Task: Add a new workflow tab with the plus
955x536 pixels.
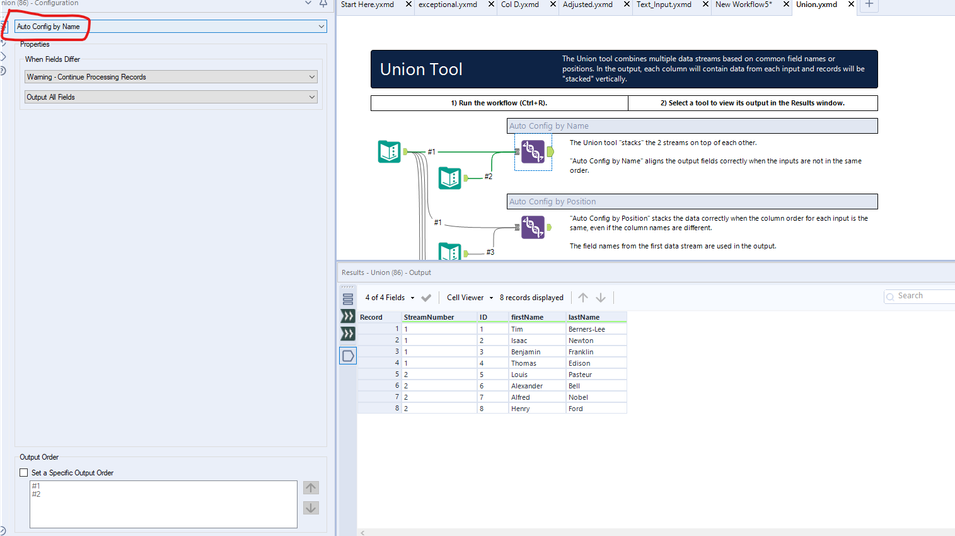Action: pyautogui.click(x=869, y=4)
